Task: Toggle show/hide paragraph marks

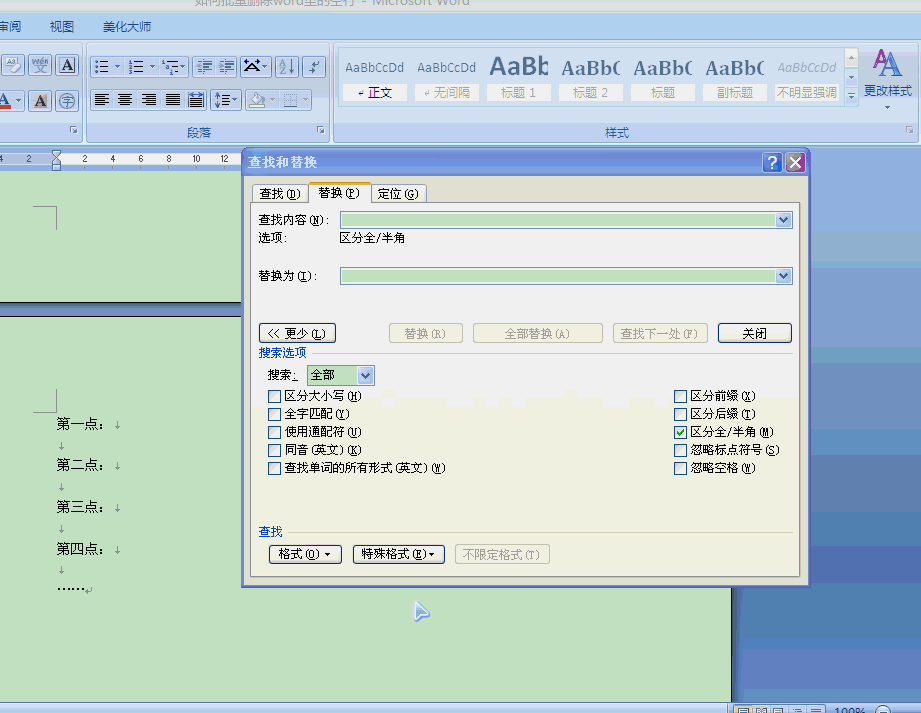Action: click(x=314, y=66)
